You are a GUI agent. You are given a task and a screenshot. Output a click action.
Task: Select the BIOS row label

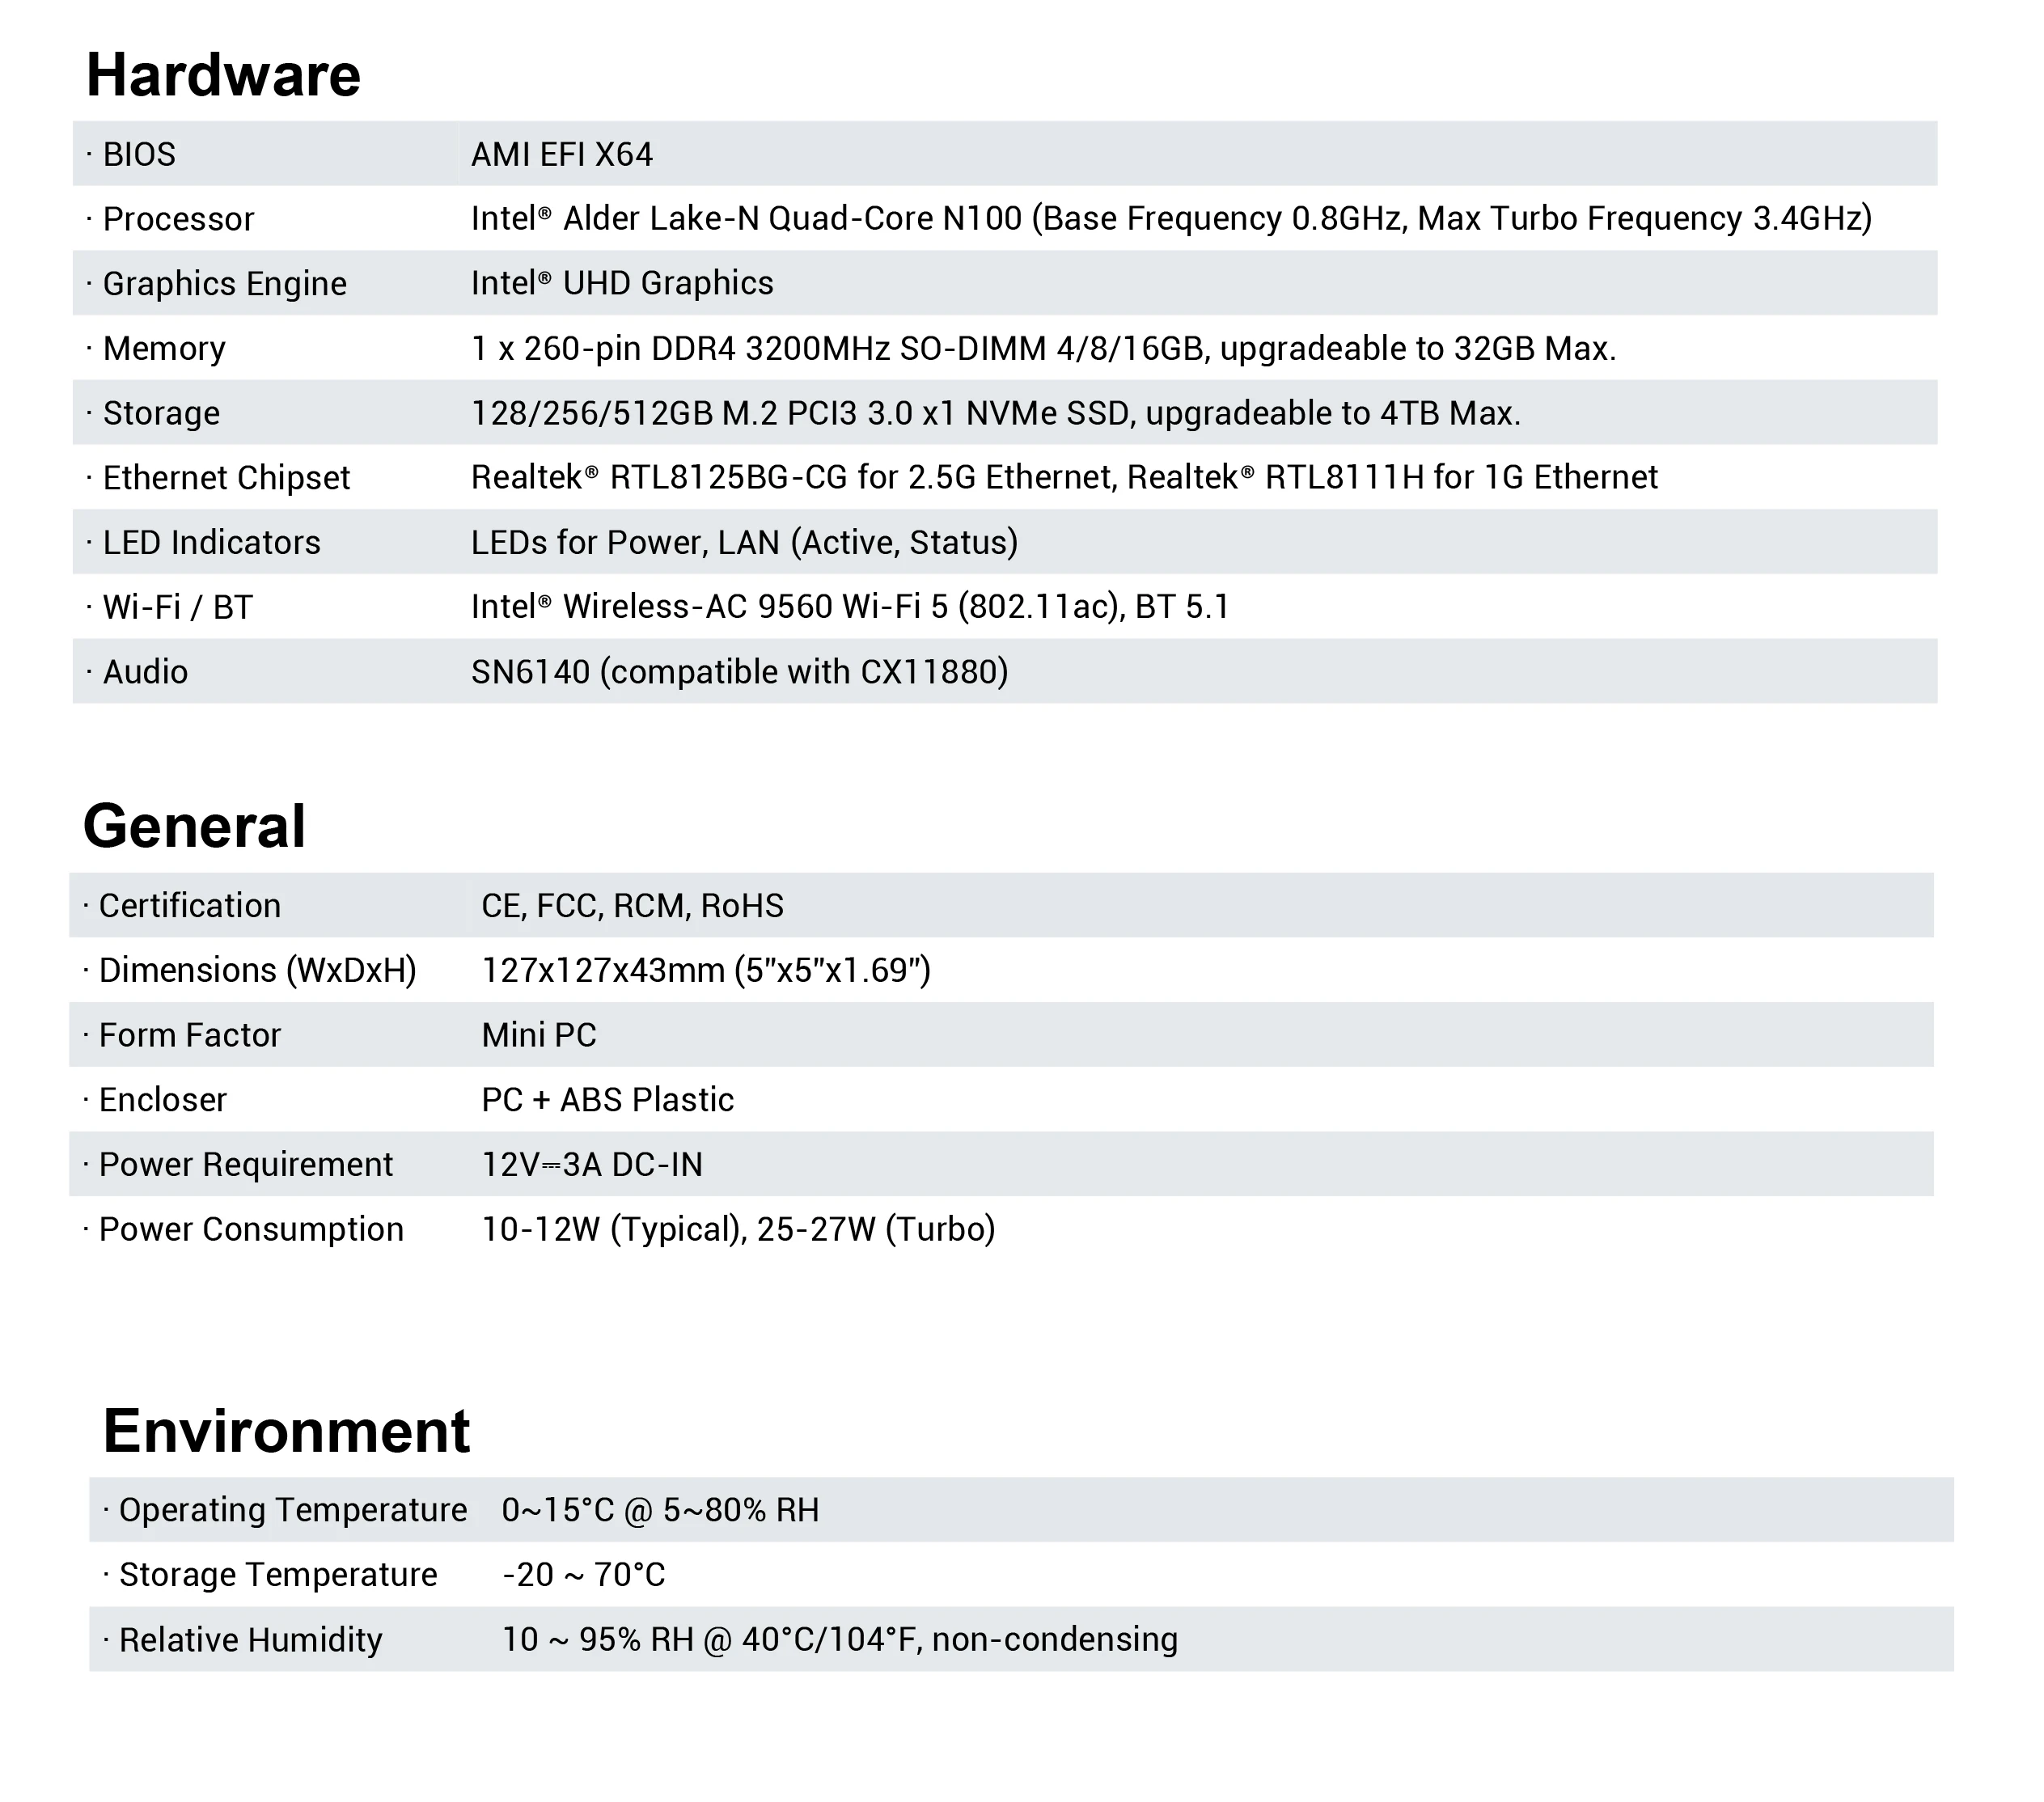tap(139, 154)
